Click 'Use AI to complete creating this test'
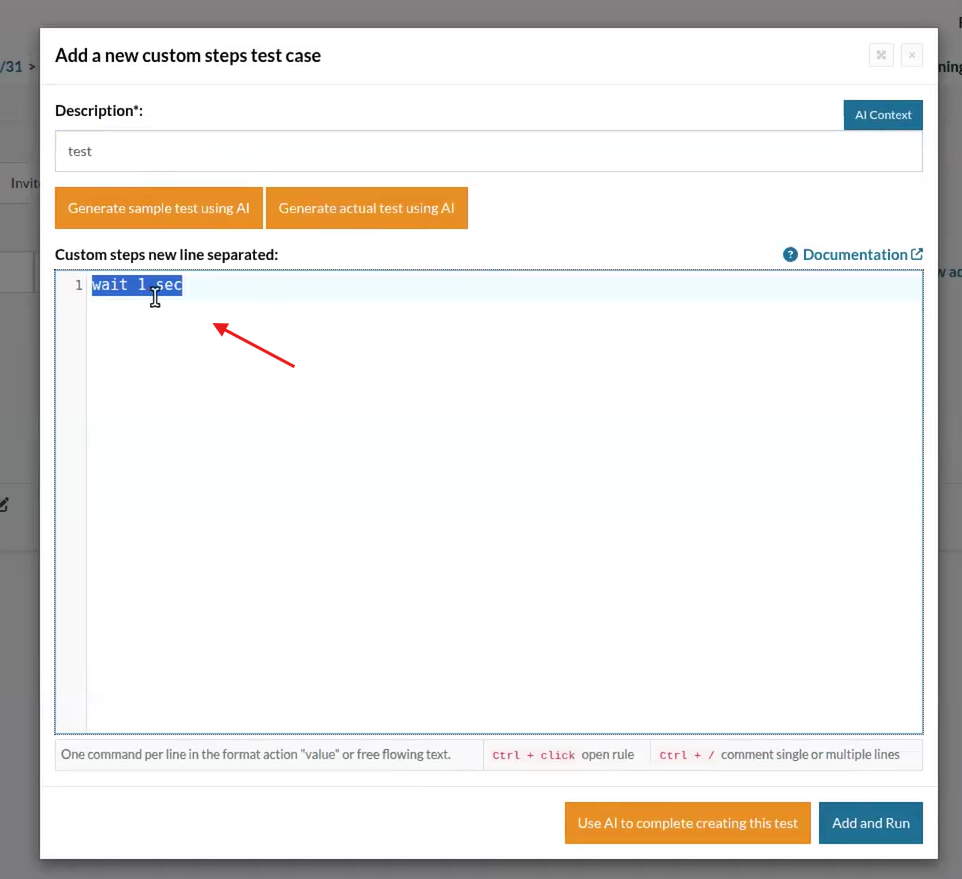 click(x=687, y=823)
